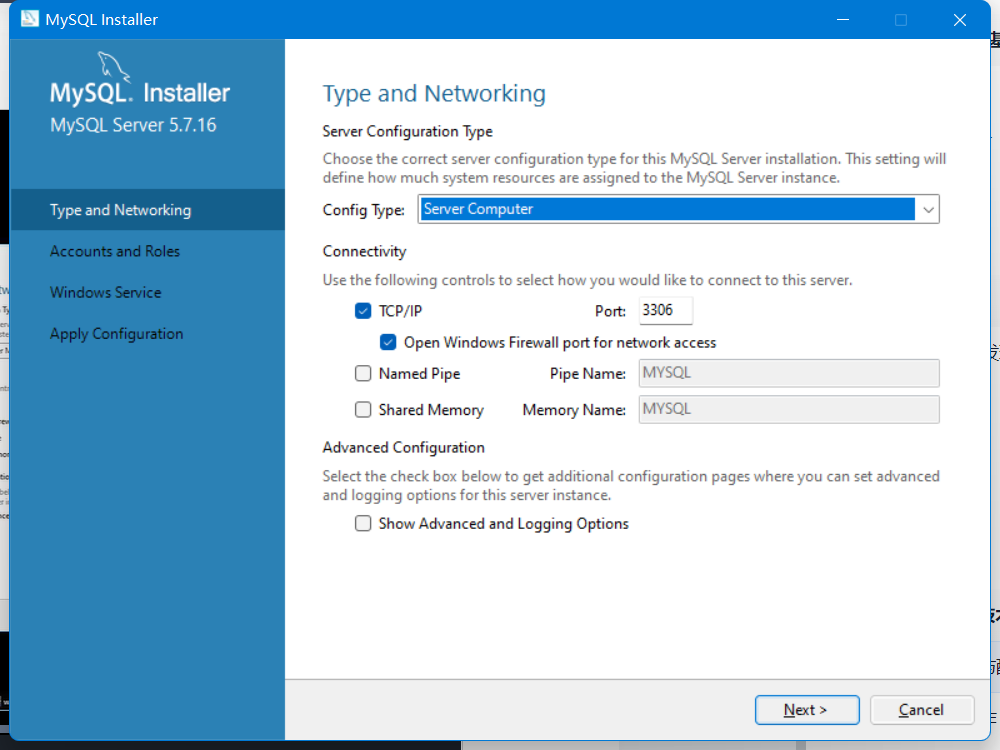This screenshot has width=1000, height=750.
Task: Click the Cancel button
Action: pos(922,710)
